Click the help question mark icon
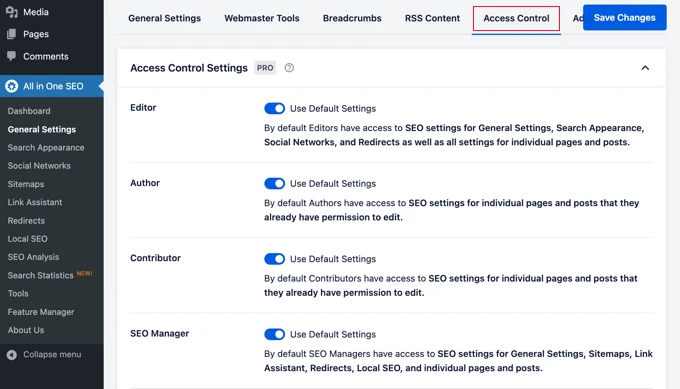 tap(289, 68)
